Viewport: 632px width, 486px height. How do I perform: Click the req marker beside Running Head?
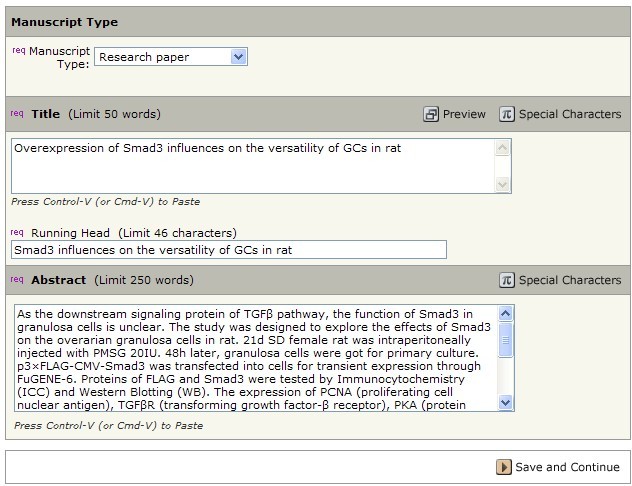point(17,232)
